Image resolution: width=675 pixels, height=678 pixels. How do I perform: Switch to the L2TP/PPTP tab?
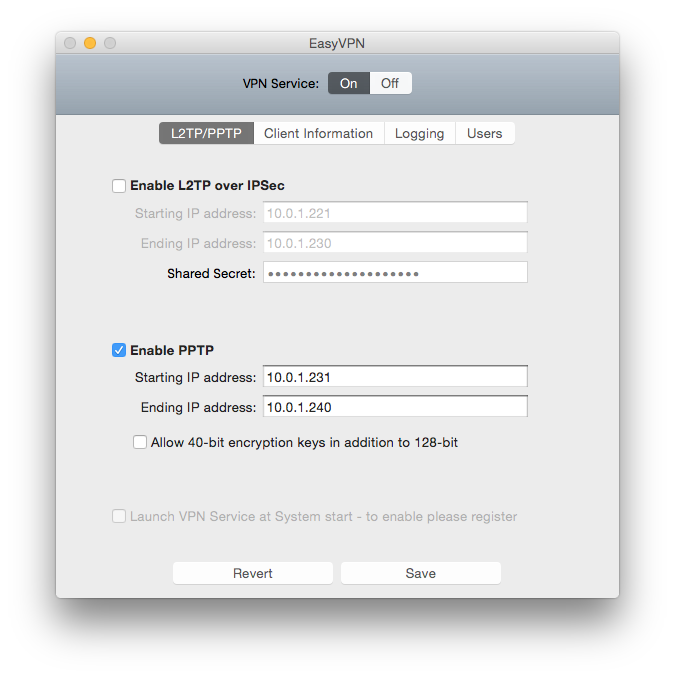[x=206, y=133]
